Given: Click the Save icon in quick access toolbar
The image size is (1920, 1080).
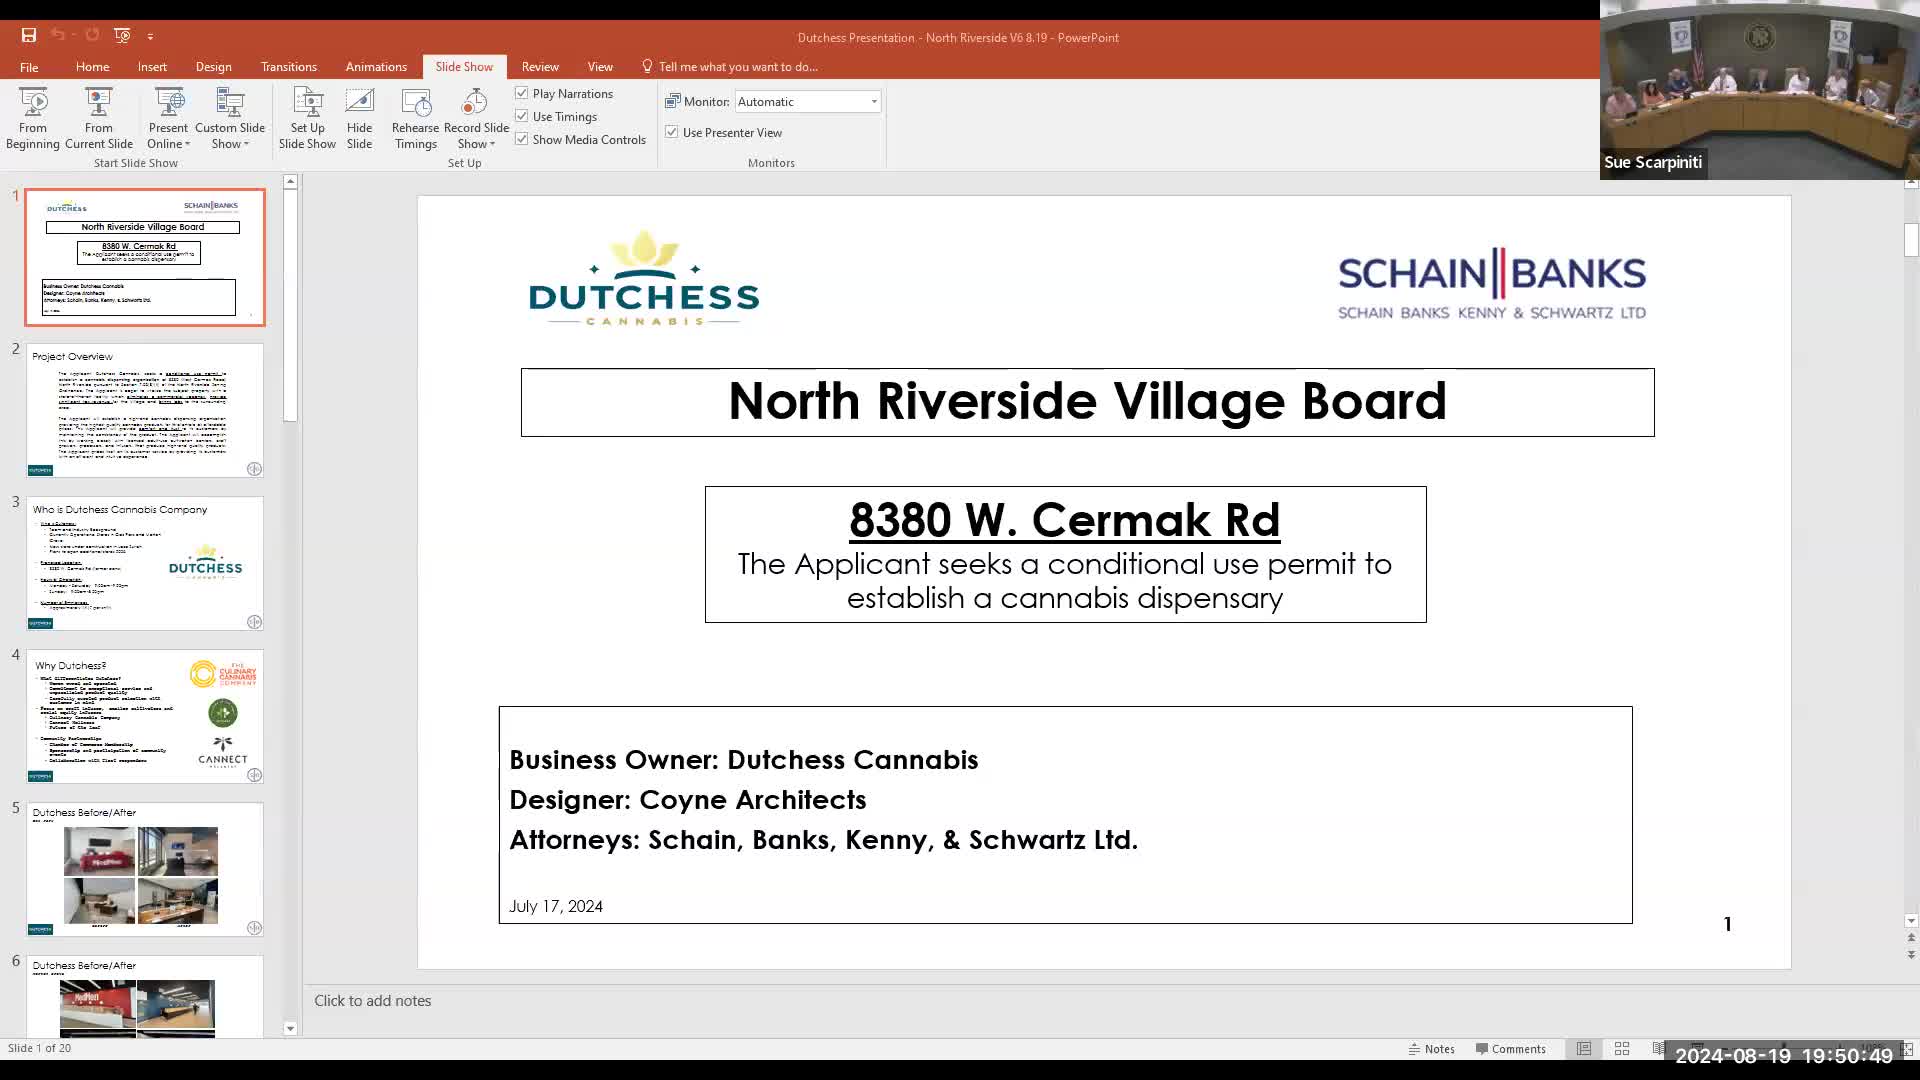Looking at the screenshot, I should (29, 35).
